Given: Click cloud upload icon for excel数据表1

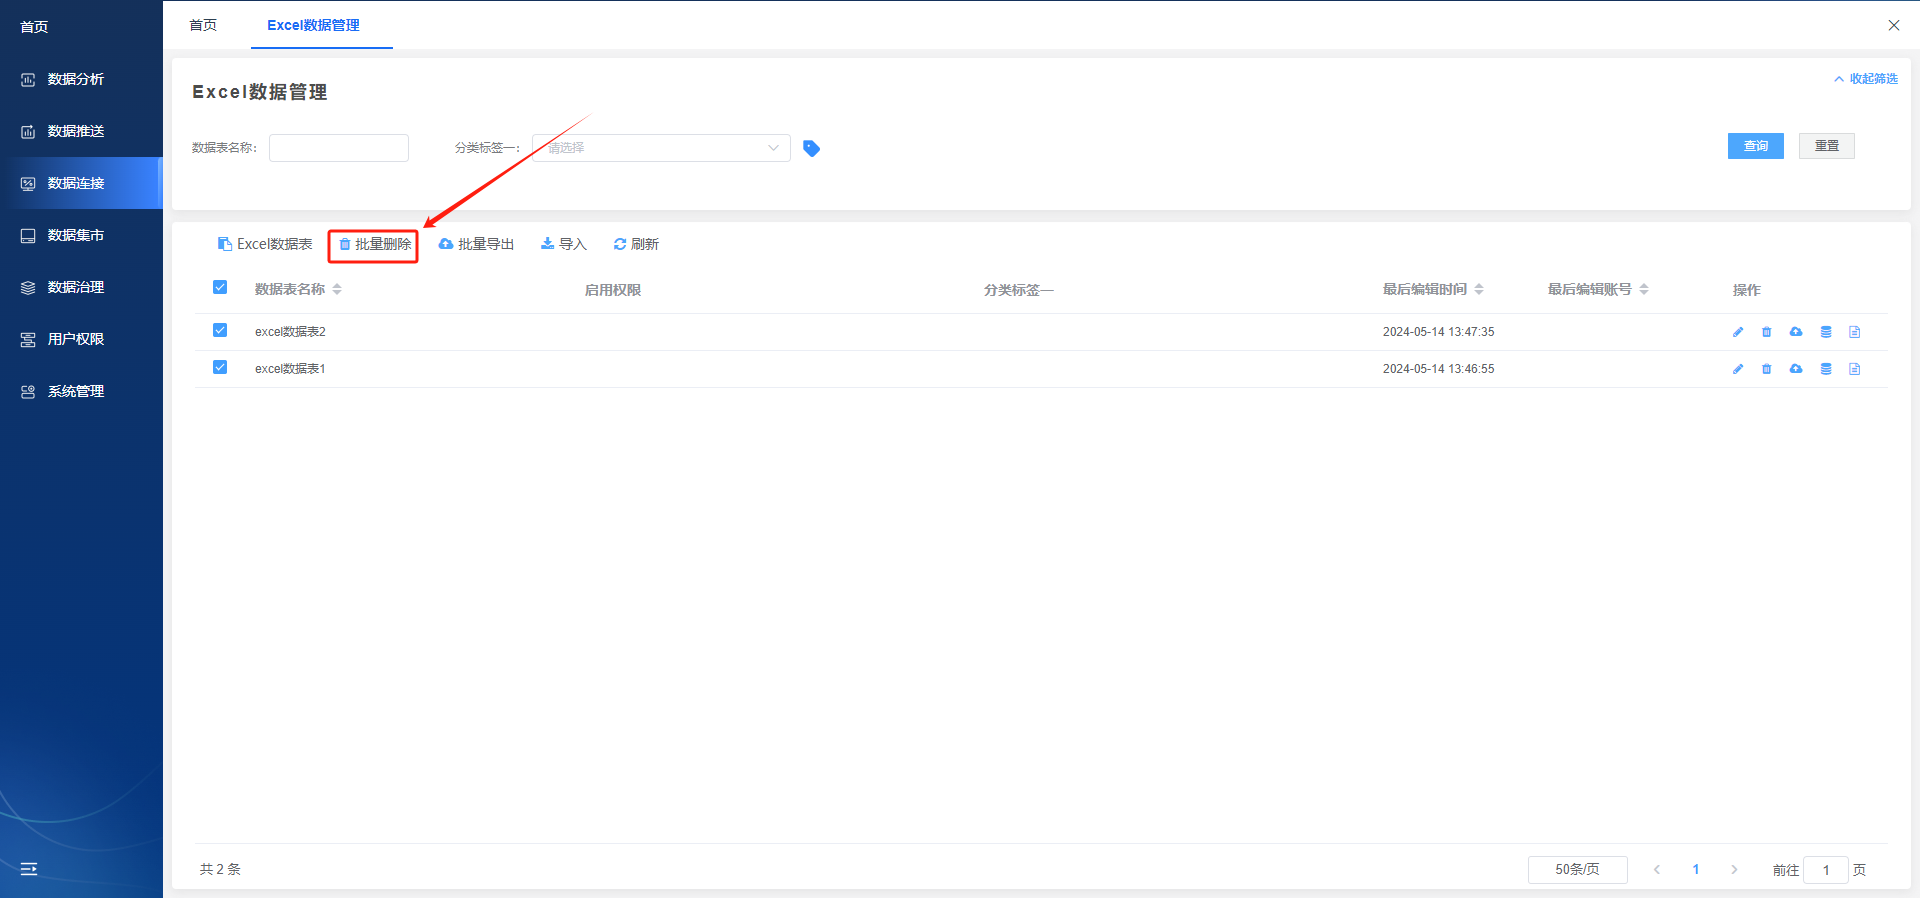Looking at the screenshot, I should coord(1796,369).
